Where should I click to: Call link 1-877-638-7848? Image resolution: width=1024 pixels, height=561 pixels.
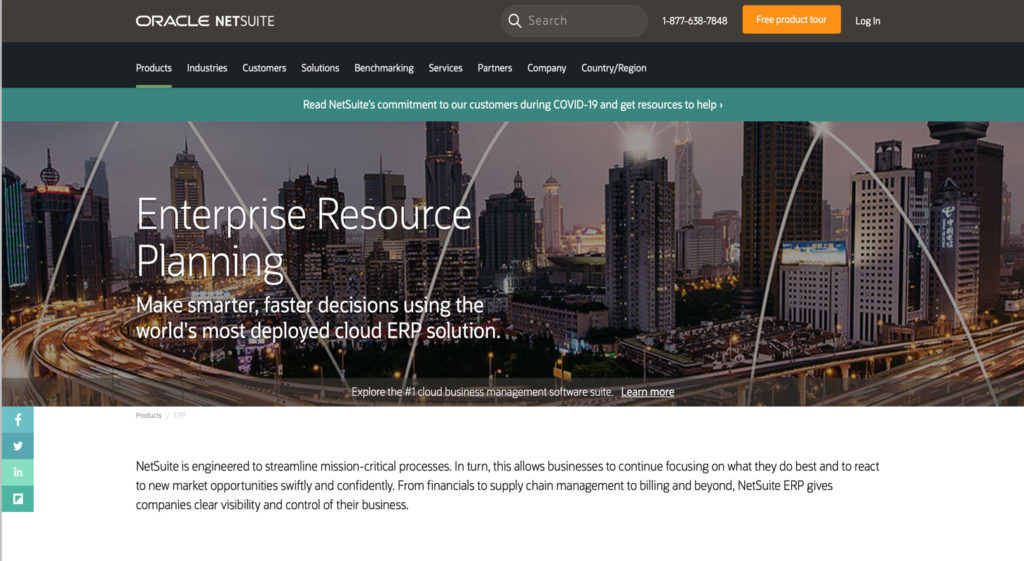click(694, 21)
